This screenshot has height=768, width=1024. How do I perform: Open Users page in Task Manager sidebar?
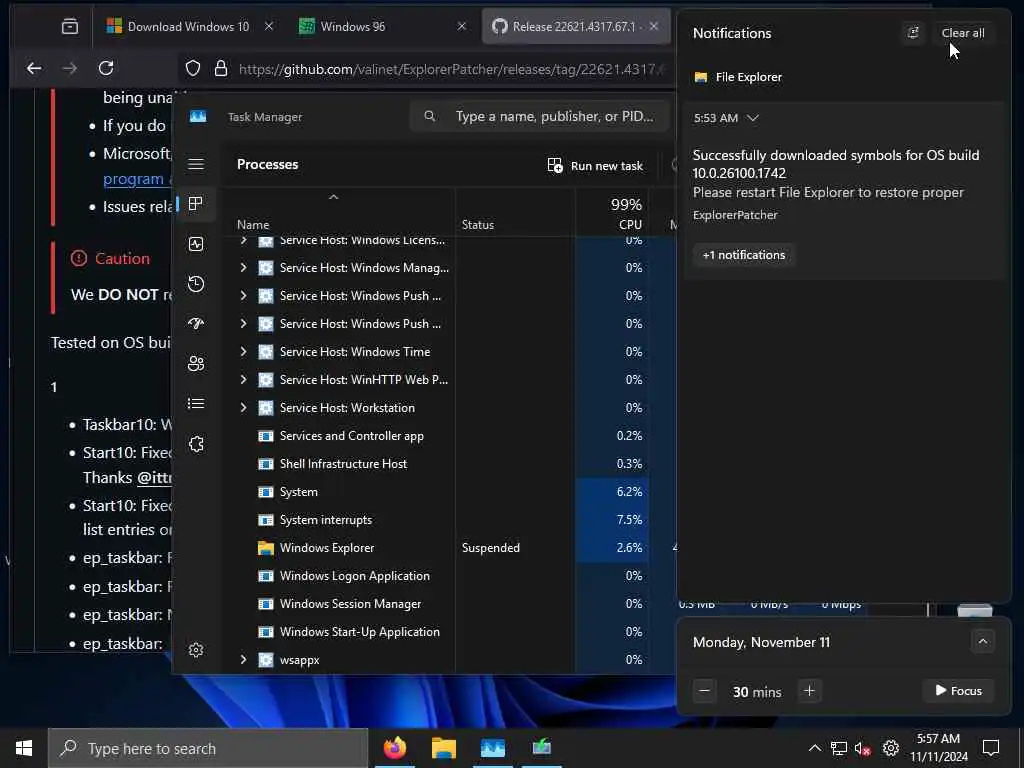click(196, 363)
